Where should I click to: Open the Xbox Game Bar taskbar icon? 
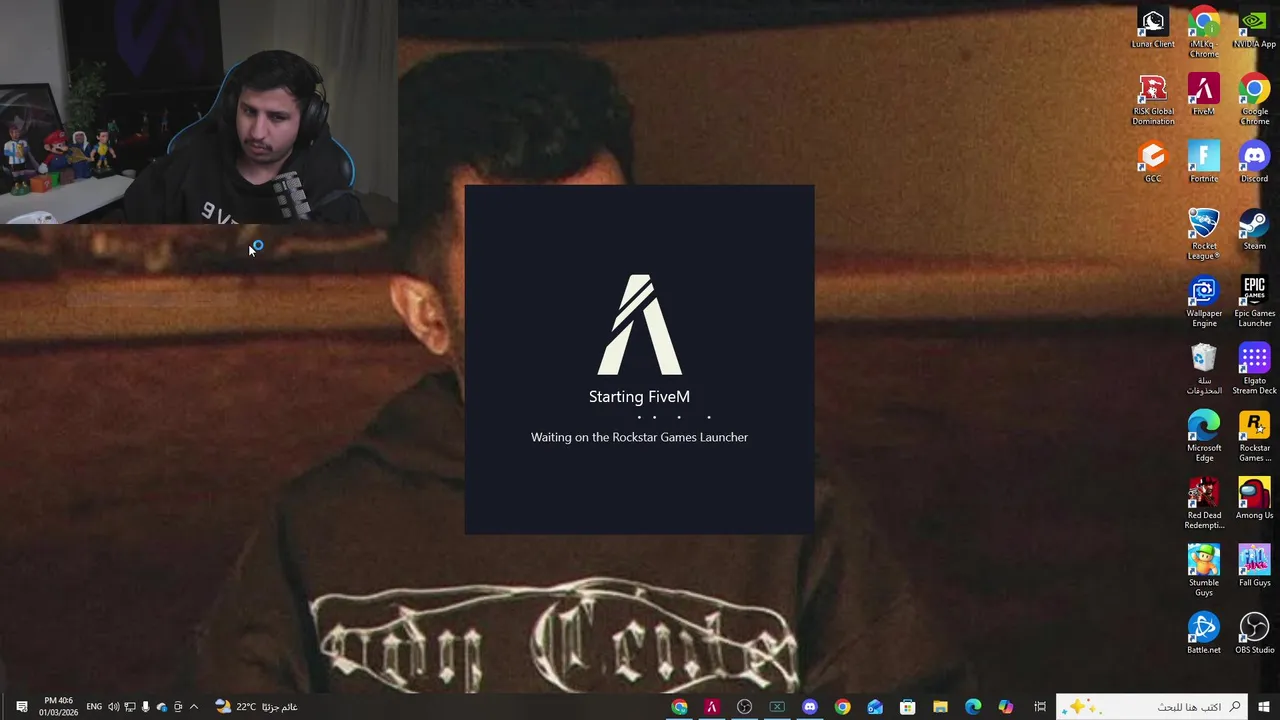coord(777,707)
